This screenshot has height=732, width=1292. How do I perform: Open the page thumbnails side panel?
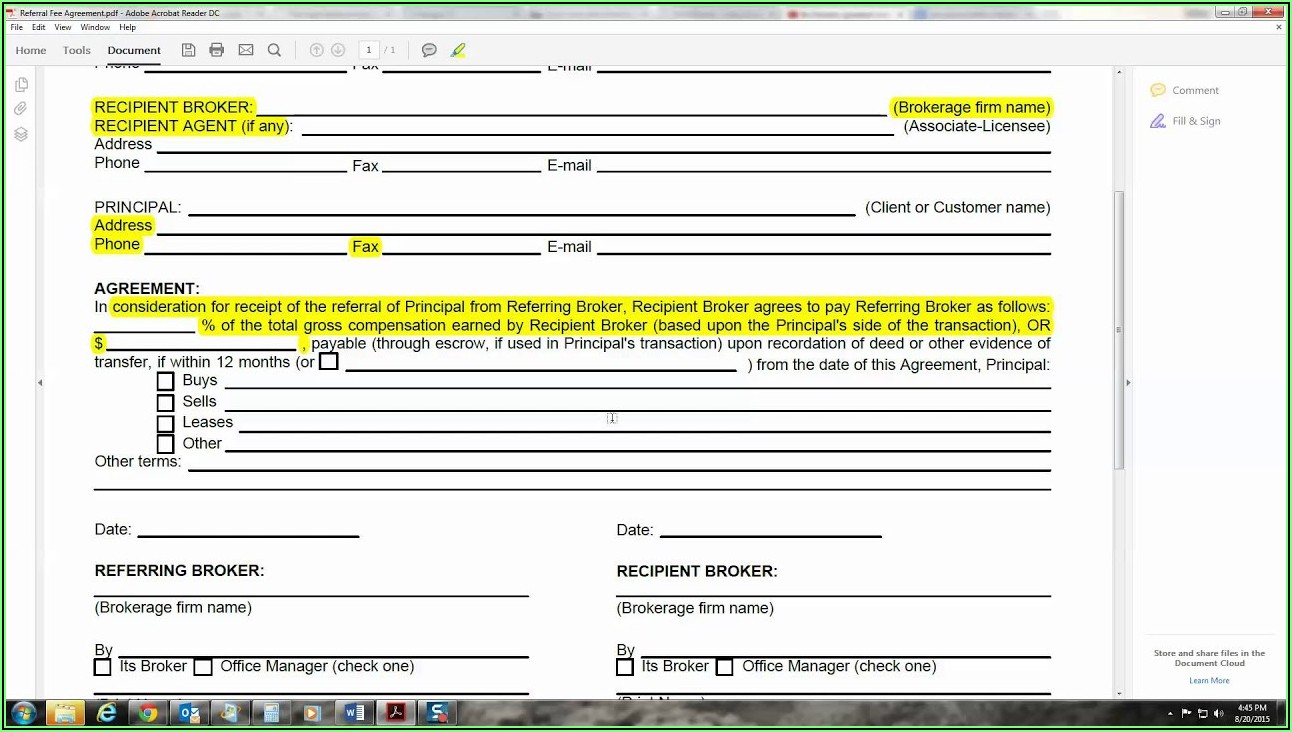tap(21, 85)
